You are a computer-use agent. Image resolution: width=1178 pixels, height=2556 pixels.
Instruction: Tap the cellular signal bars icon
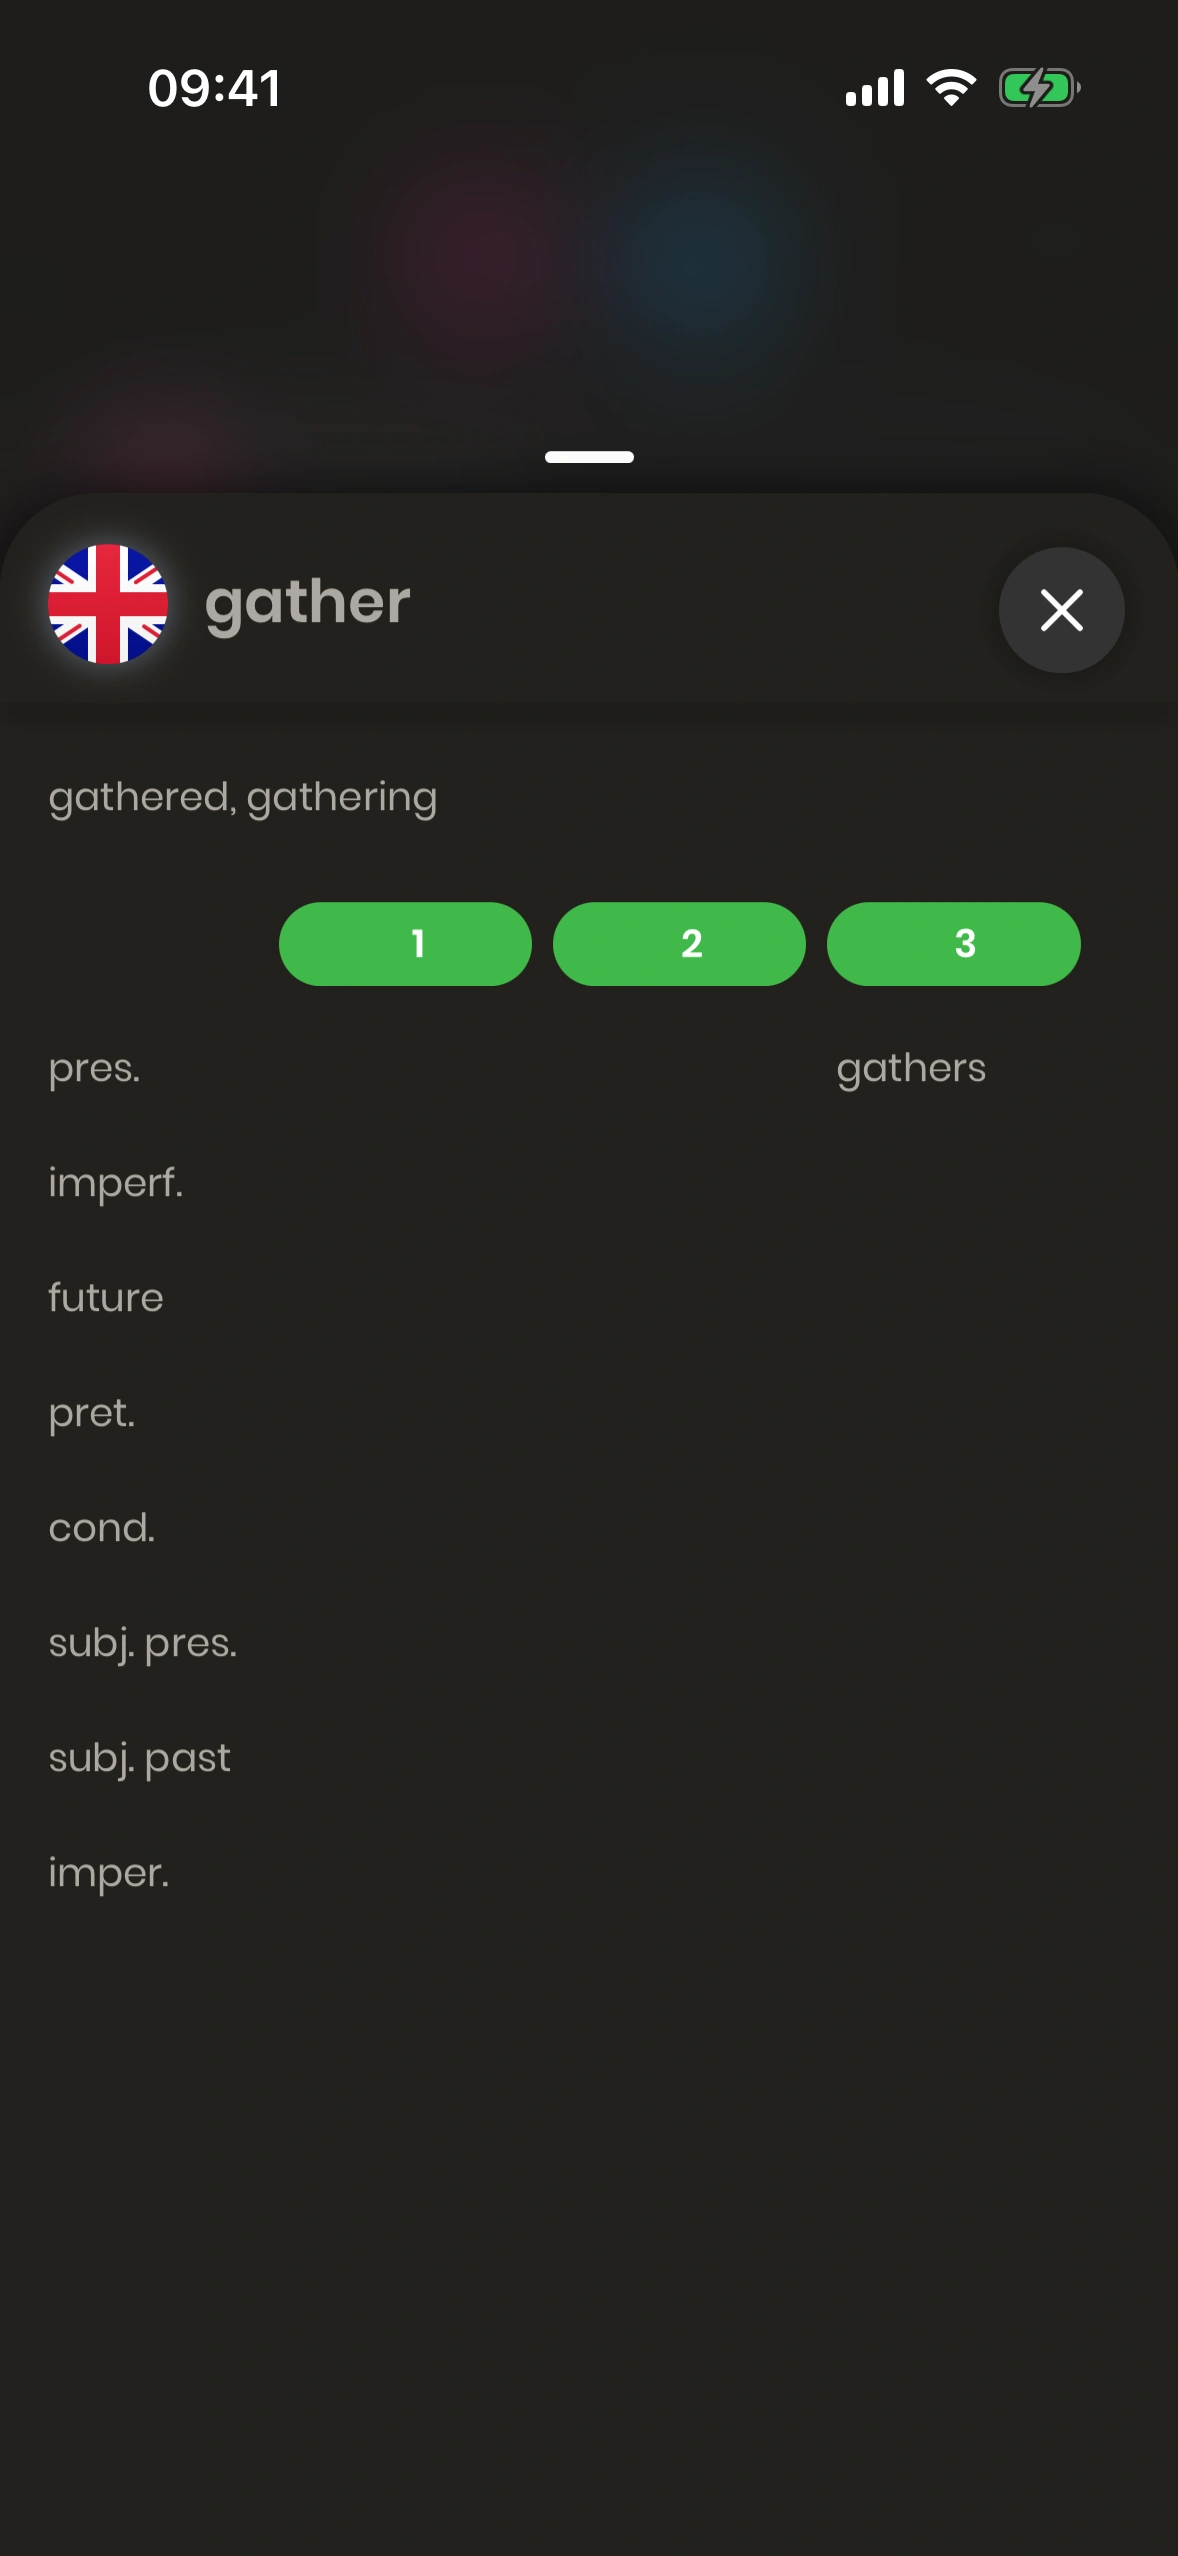coord(875,88)
